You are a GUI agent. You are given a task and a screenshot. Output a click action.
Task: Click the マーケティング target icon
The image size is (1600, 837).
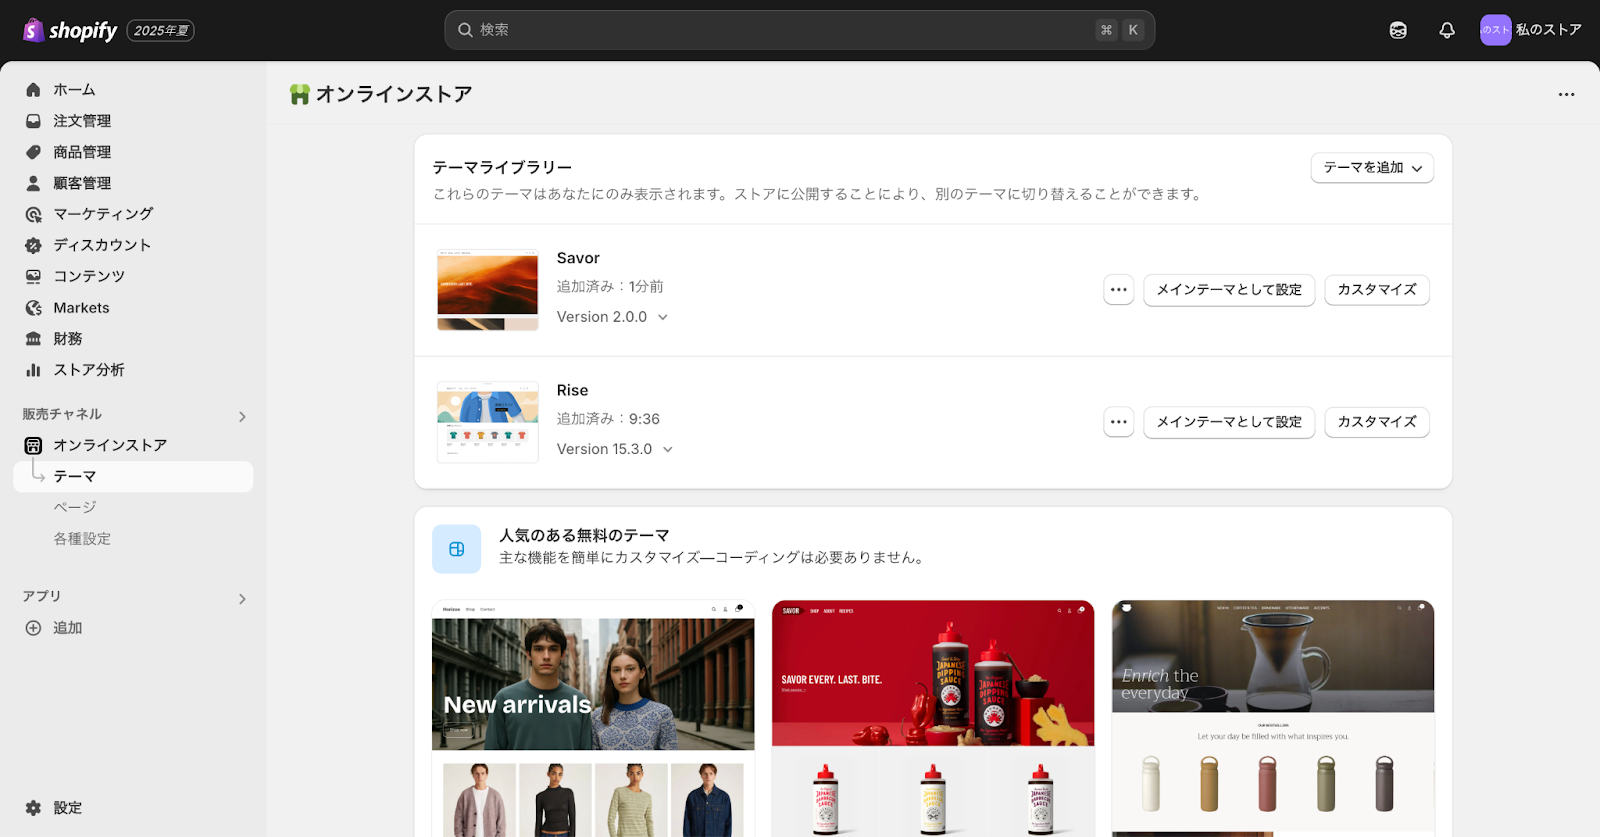pyautogui.click(x=33, y=214)
